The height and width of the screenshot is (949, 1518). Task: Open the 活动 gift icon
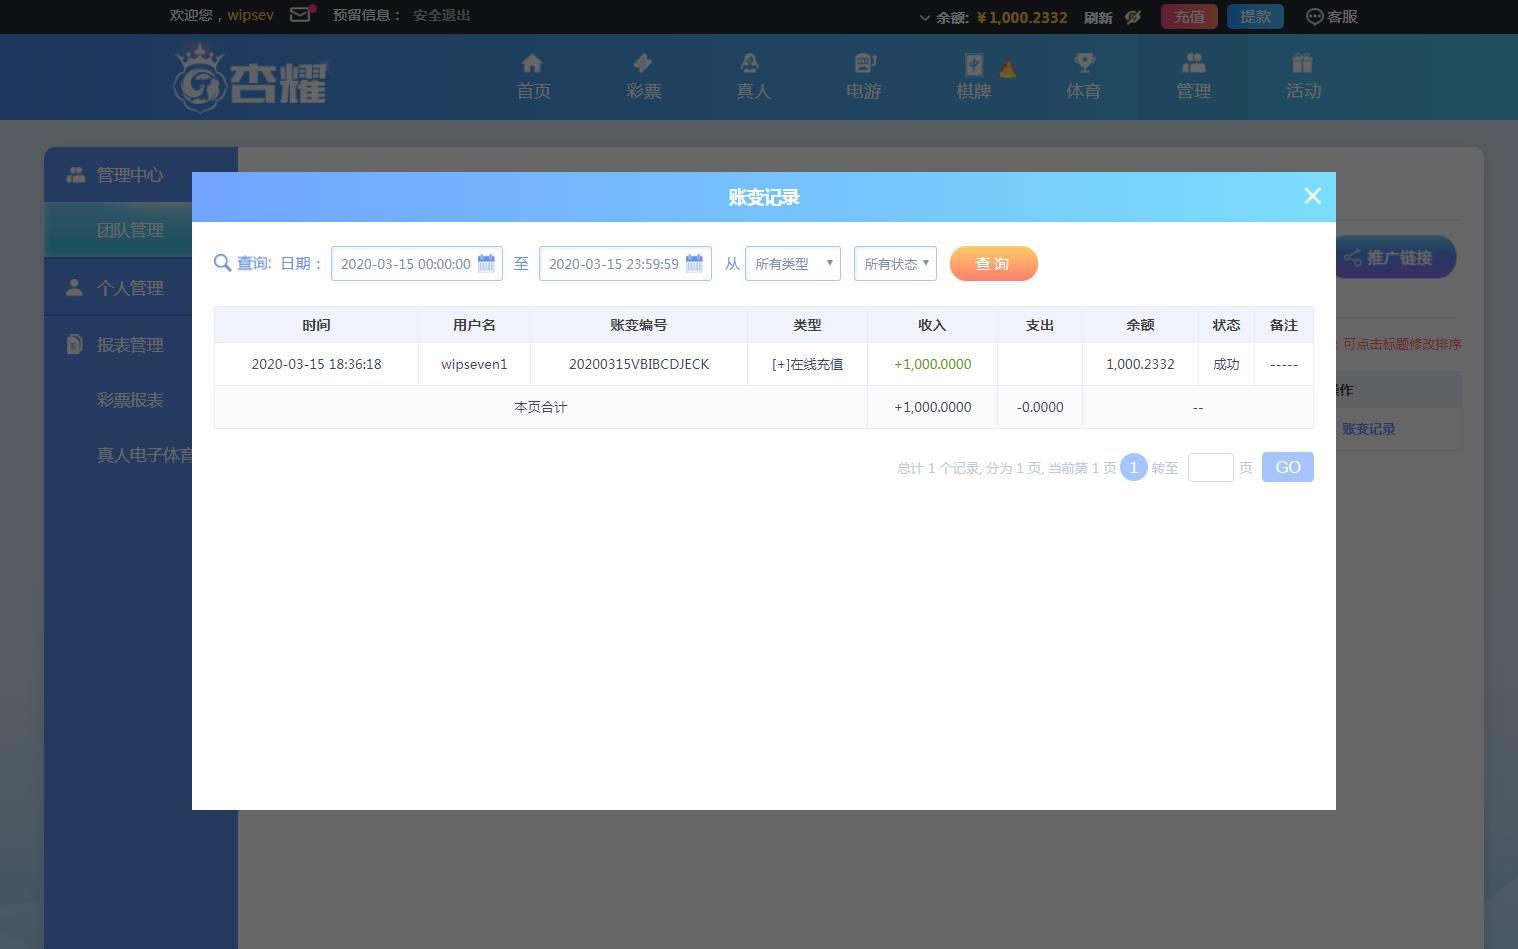(1302, 65)
